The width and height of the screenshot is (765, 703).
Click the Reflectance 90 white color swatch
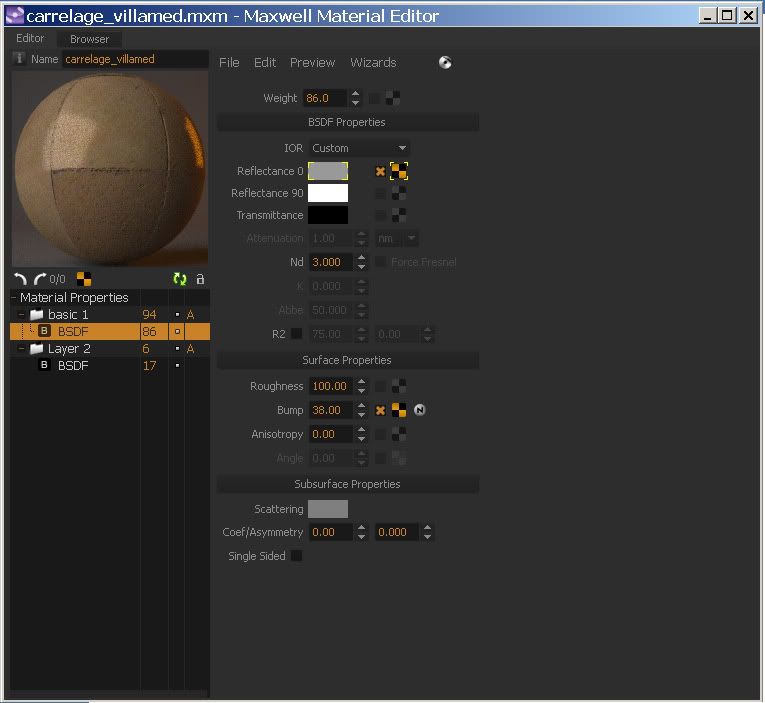(328, 193)
